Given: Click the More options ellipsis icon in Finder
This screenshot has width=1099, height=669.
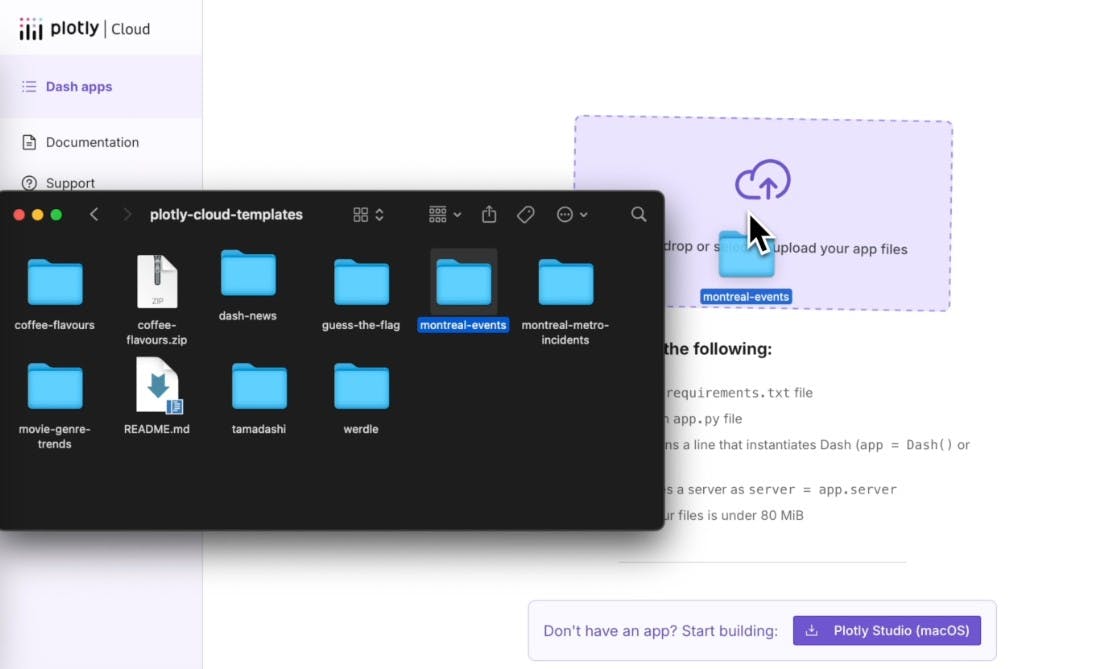Looking at the screenshot, I should pos(566,214).
